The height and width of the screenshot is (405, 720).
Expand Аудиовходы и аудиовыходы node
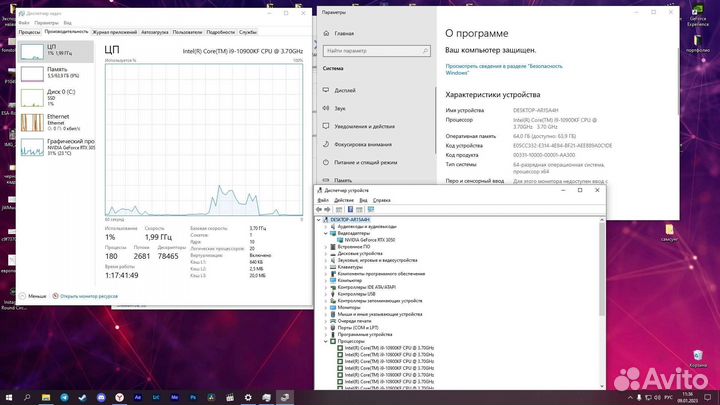click(326, 227)
